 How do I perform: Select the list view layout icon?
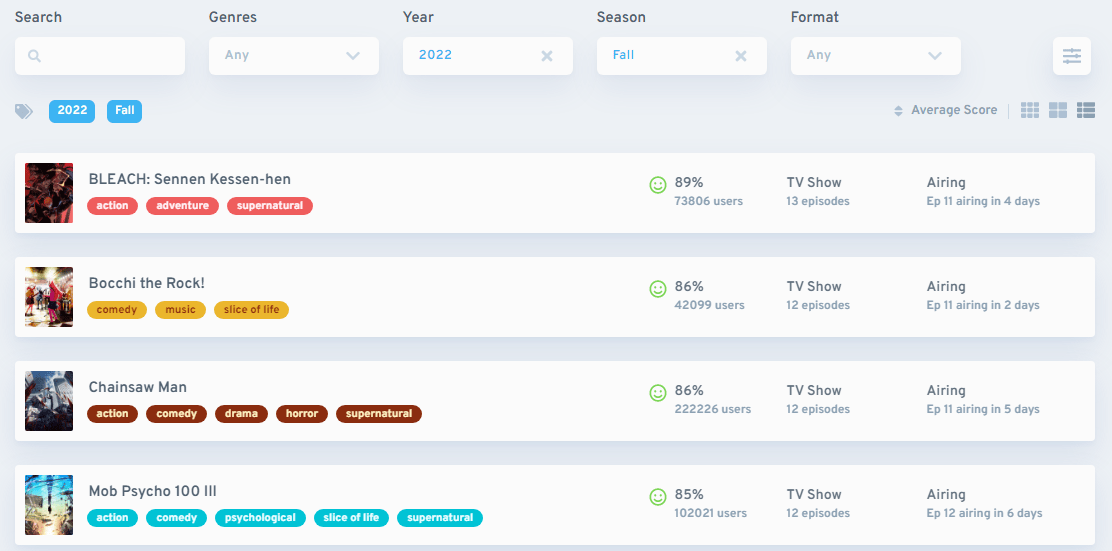coord(1086,110)
